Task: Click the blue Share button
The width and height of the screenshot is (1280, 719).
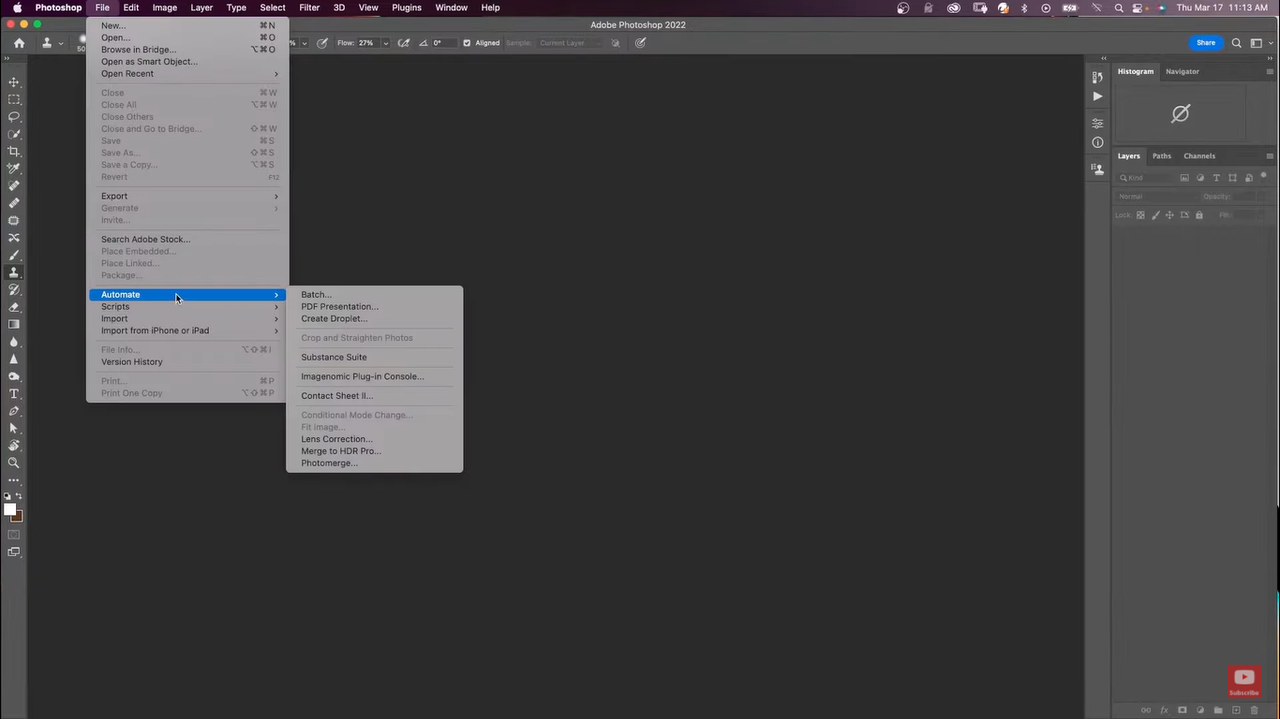Action: tap(1206, 43)
